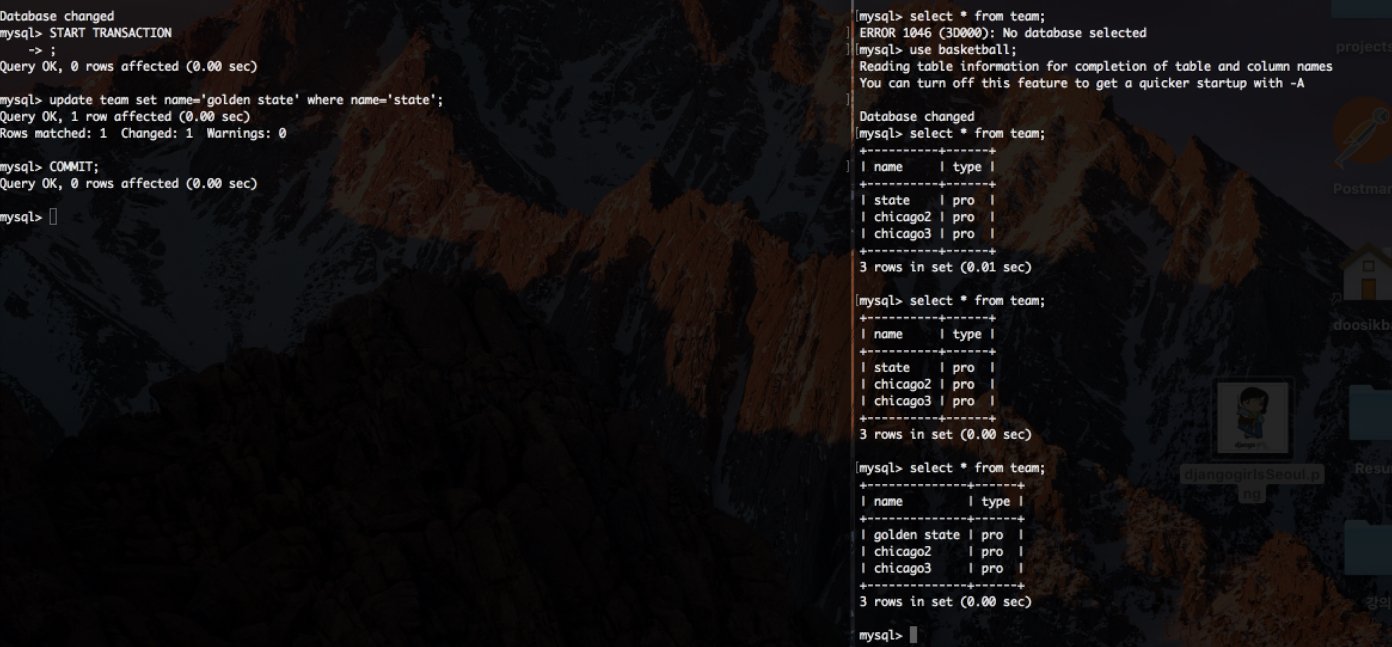The width and height of the screenshot is (1392, 647).
Task: Click '3 rows in set (0.01 sec)' line
Action: click(x=945, y=267)
